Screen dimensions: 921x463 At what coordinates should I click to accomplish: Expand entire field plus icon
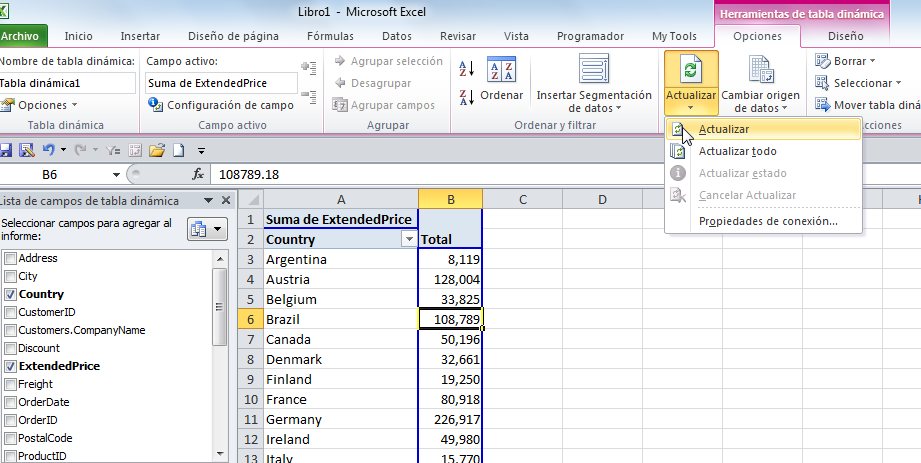pyautogui.click(x=309, y=67)
